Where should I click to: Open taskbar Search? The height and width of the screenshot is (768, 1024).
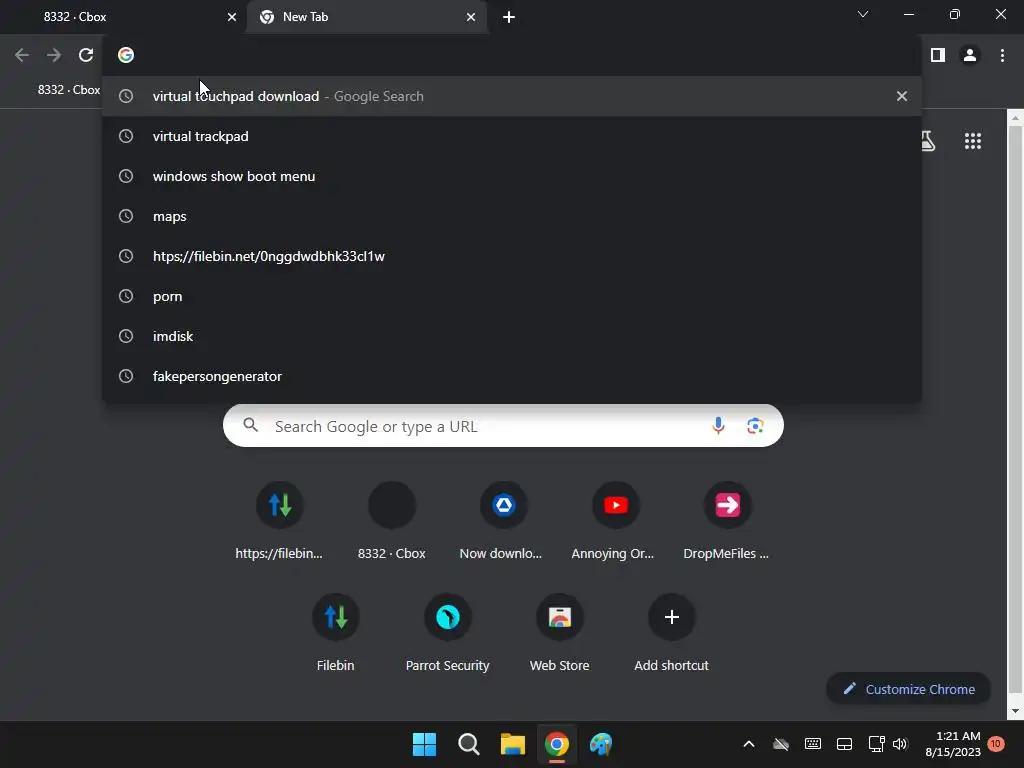point(468,744)
